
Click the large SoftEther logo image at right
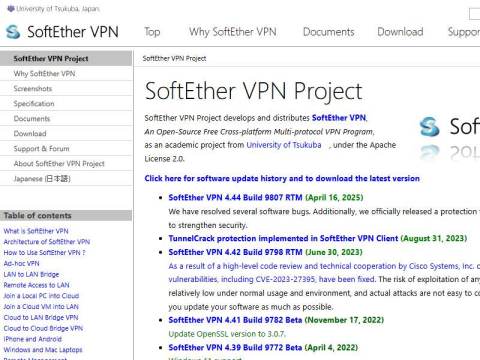[449, 138]
